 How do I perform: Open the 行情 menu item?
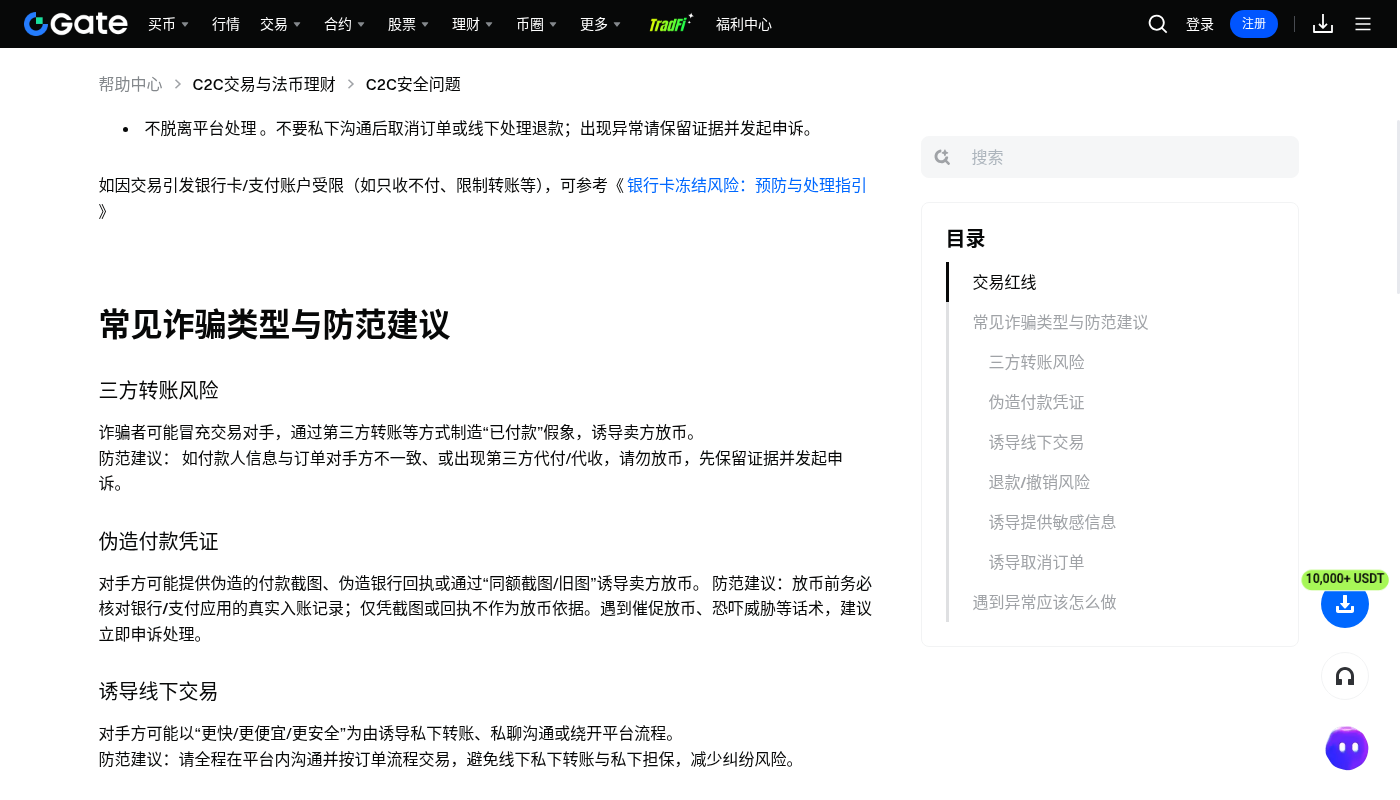226,24
